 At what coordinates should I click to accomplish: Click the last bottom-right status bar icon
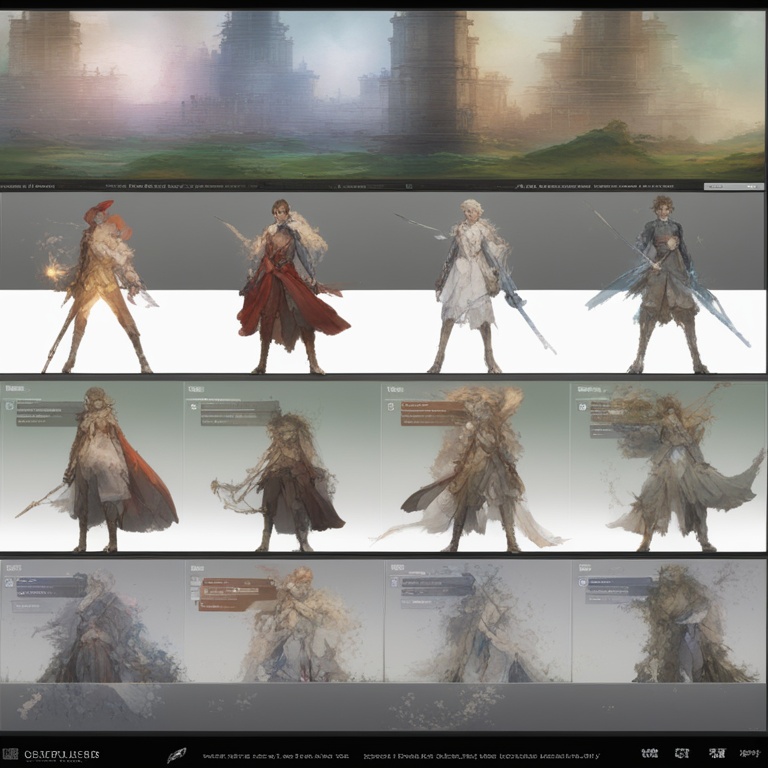click(x=748, y=753)
